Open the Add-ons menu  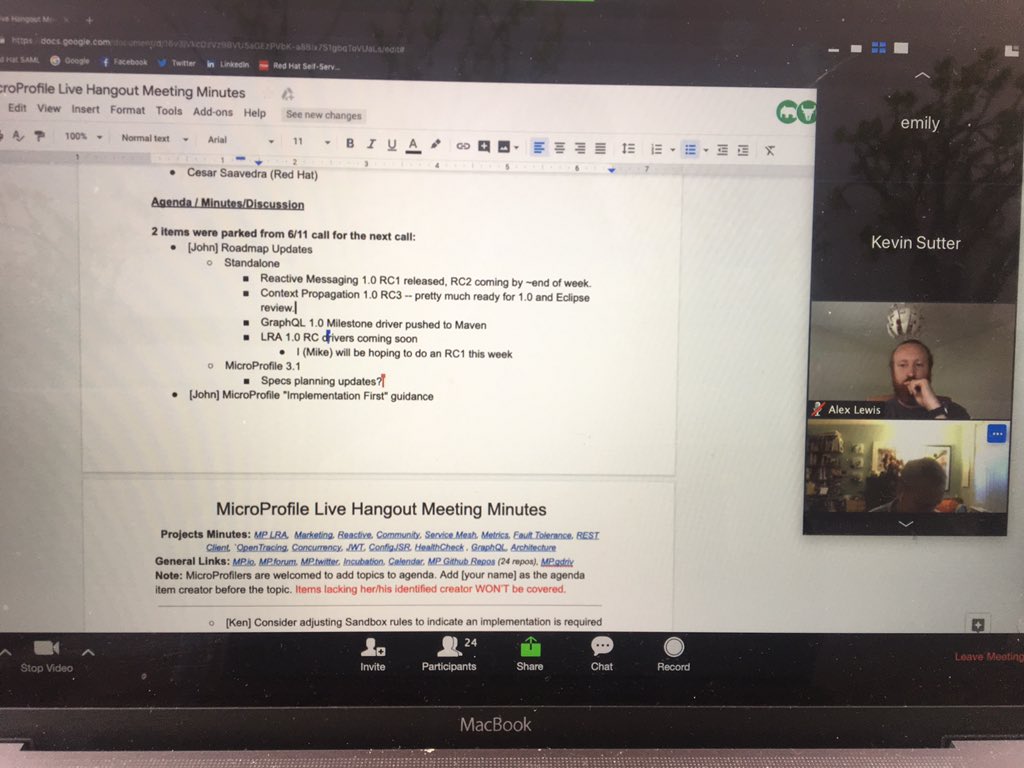tap(213, 112)
